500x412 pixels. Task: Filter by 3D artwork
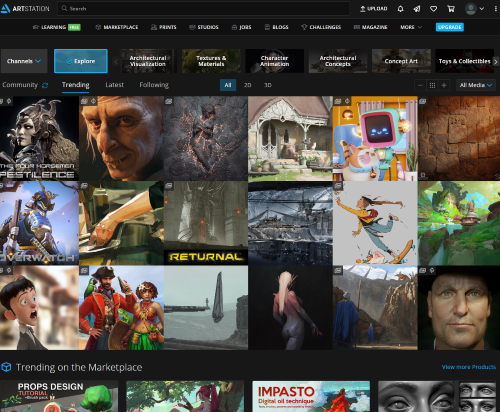[268, 85]
